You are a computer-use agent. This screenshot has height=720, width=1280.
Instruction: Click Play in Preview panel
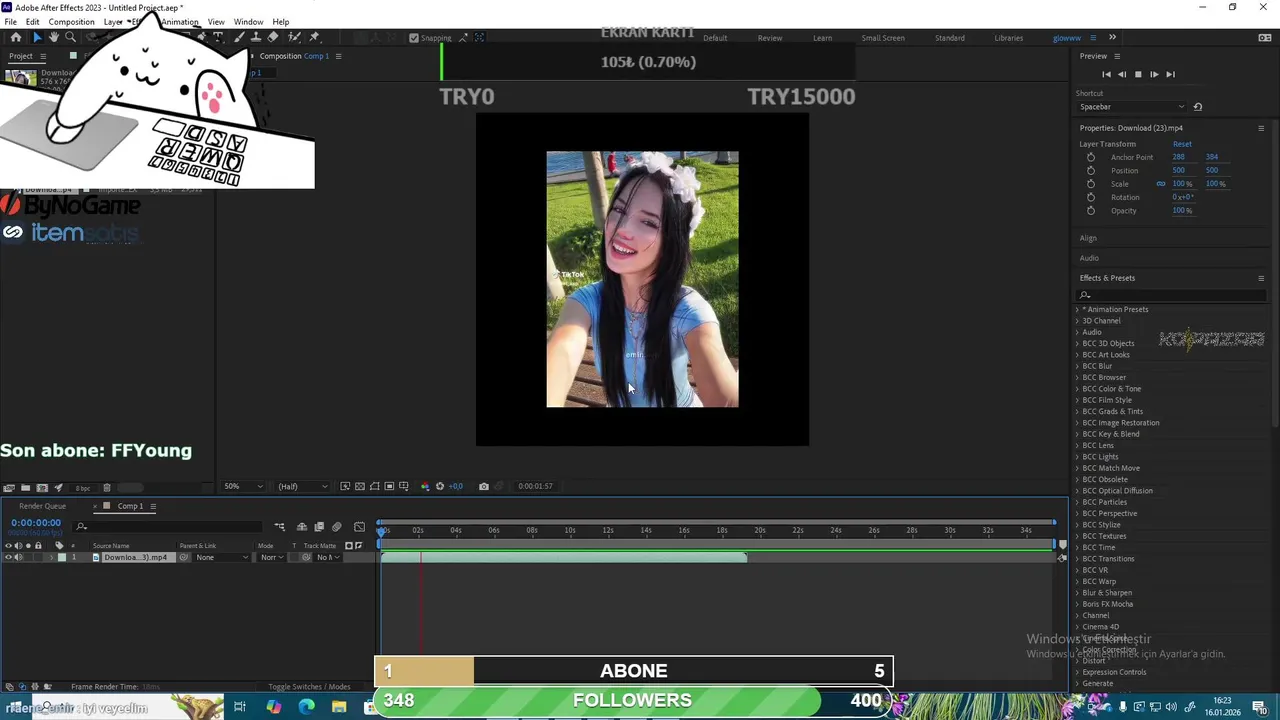pyautogui.click(x=1154, y=74)
